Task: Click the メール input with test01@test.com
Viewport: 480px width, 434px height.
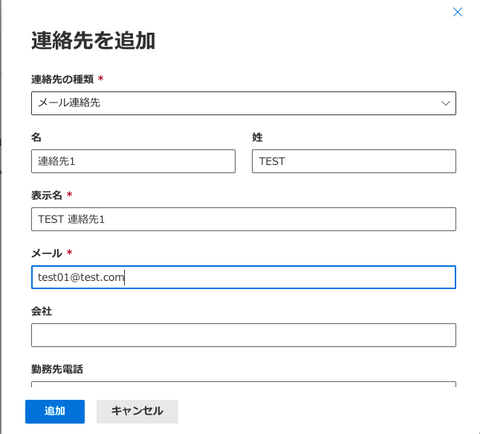Action: 243,277
